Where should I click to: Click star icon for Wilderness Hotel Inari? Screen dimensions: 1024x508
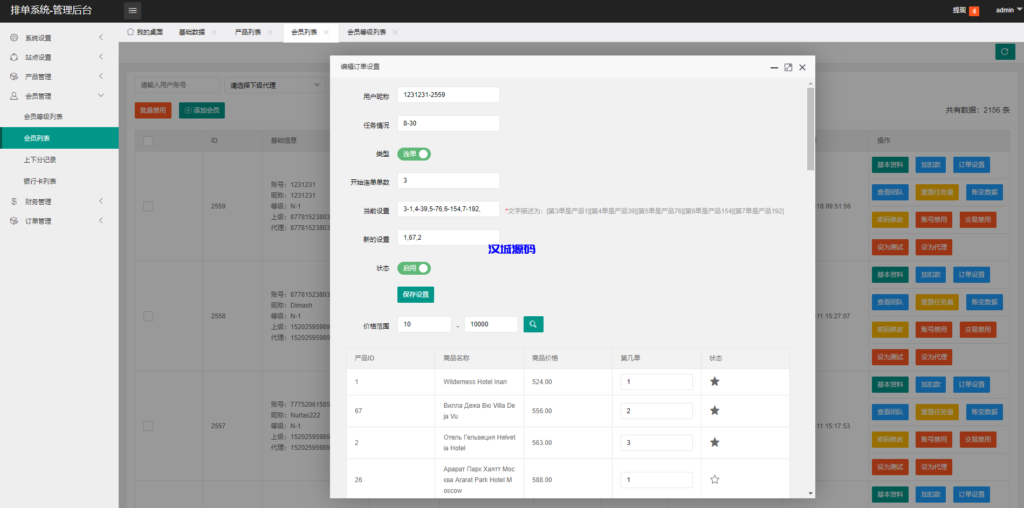click(714, 381)
